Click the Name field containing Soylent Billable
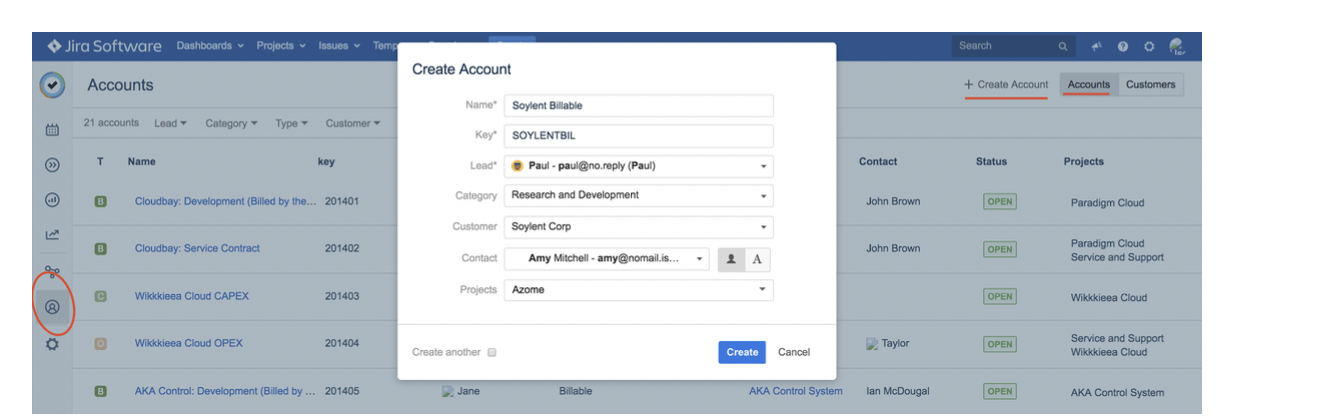This screenshot has width=1318, height=416. pyautogui.click(x=638, y=105)
